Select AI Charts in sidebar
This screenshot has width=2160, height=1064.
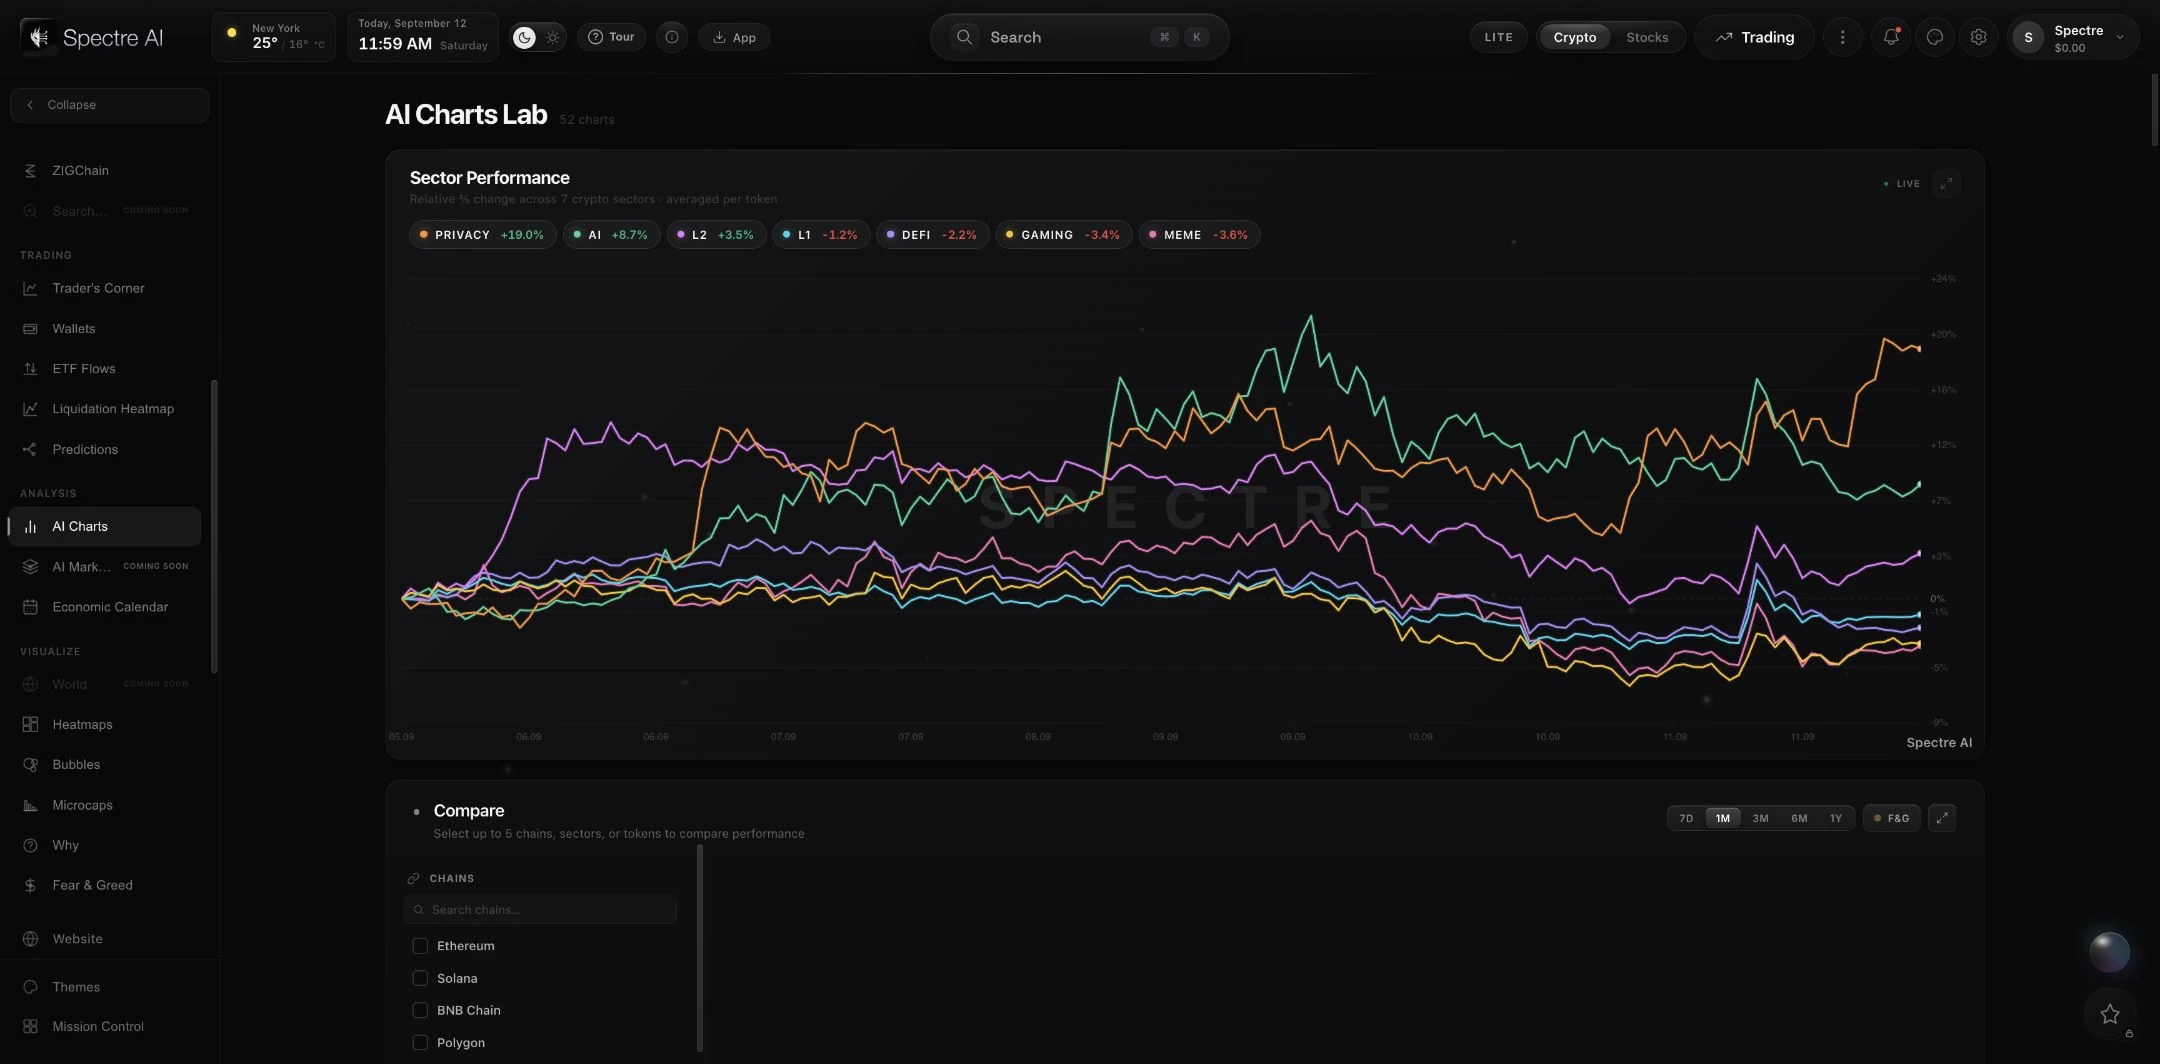pos(104,527)
